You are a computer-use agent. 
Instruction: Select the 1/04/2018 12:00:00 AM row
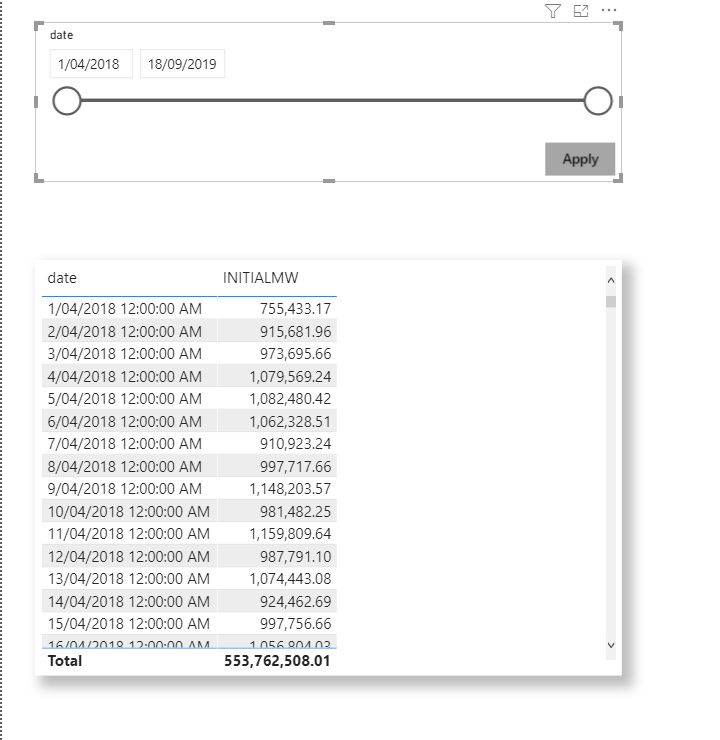(125, 308)
